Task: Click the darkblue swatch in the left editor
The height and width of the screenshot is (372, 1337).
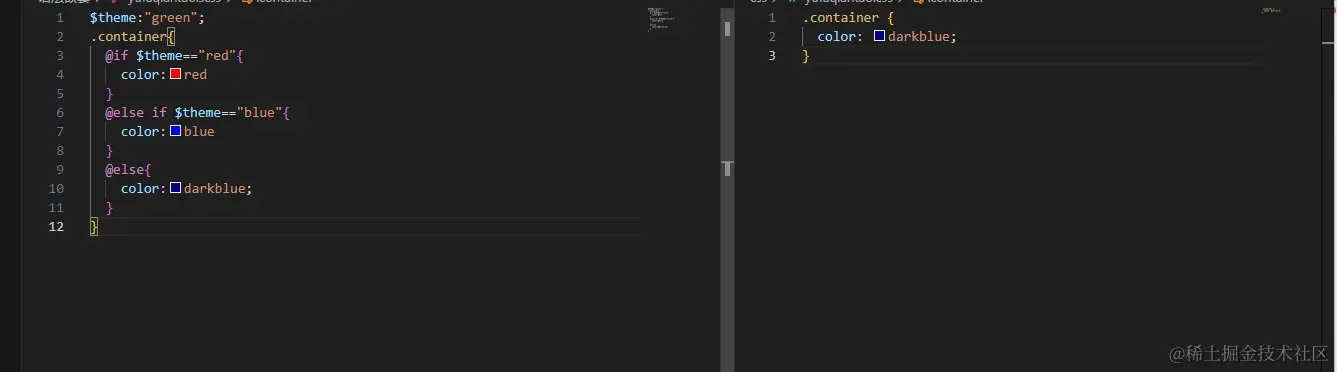Action: click(176, 188)
